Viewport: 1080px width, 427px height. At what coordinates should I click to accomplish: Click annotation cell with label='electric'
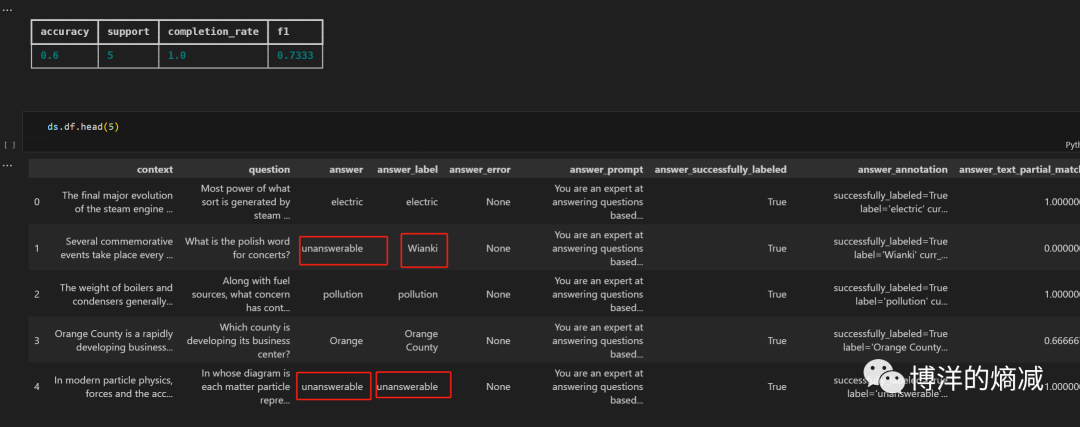[x=891, y=202]
